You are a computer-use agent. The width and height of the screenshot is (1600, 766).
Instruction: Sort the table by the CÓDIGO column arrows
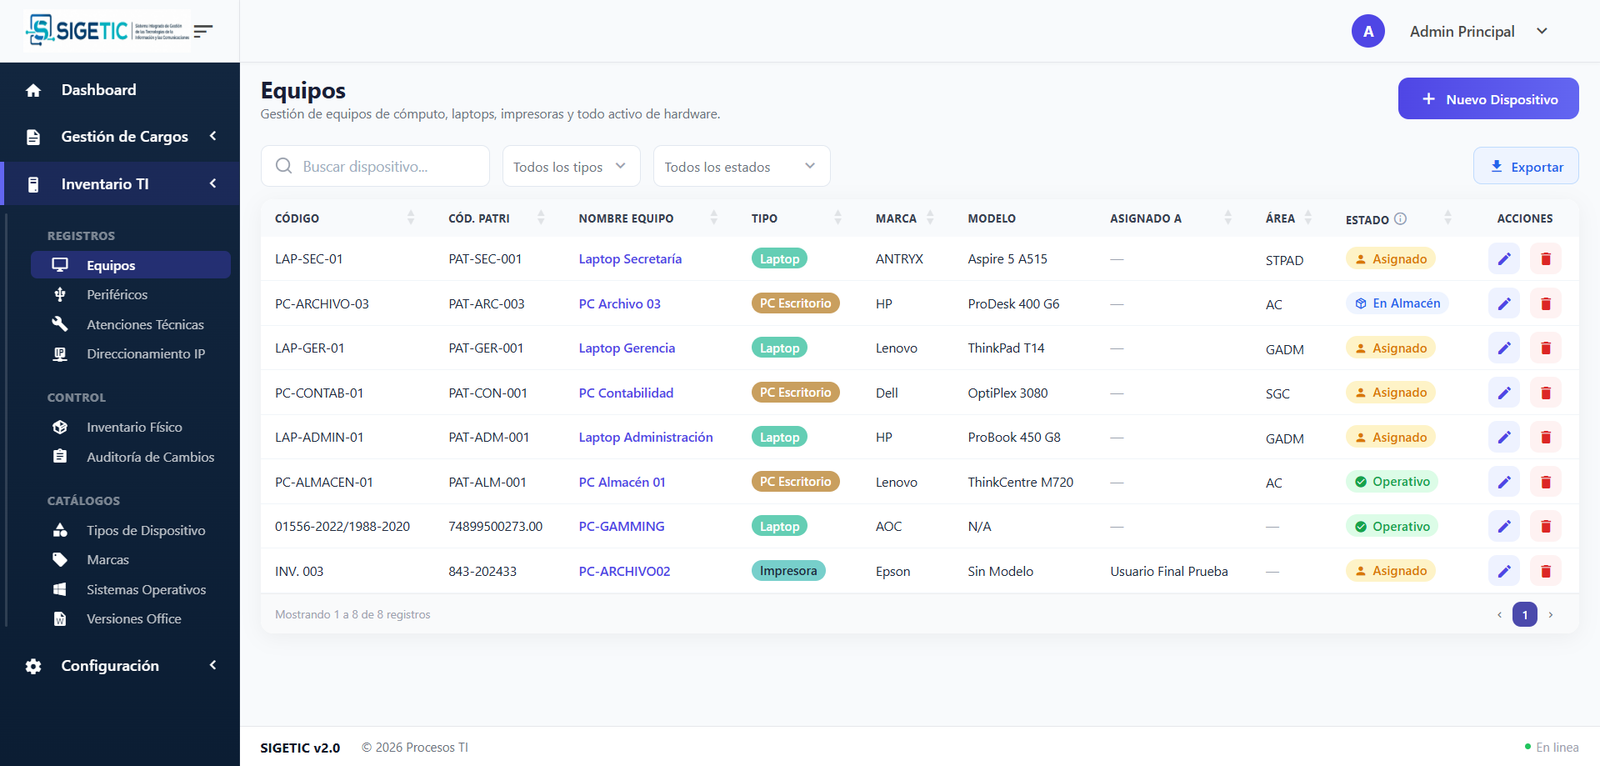pyautogui.click(x=411, y=218)
